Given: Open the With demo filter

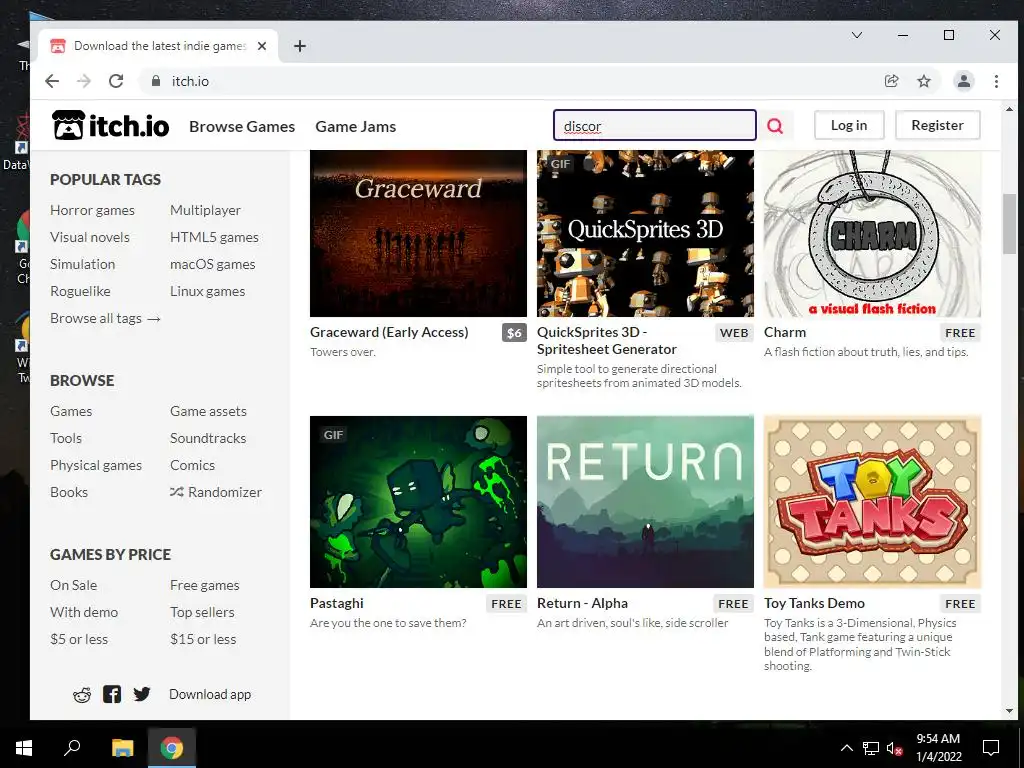Looking at the screenshot, I should coord(84,612).
